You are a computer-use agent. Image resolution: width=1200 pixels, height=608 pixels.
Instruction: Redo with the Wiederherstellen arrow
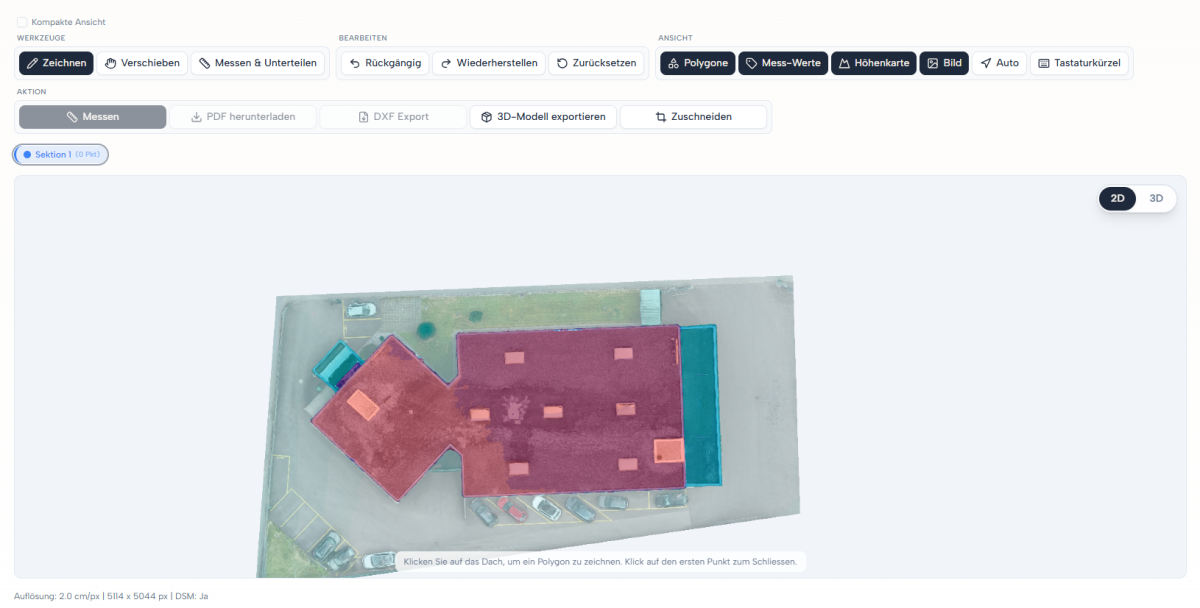489,63
